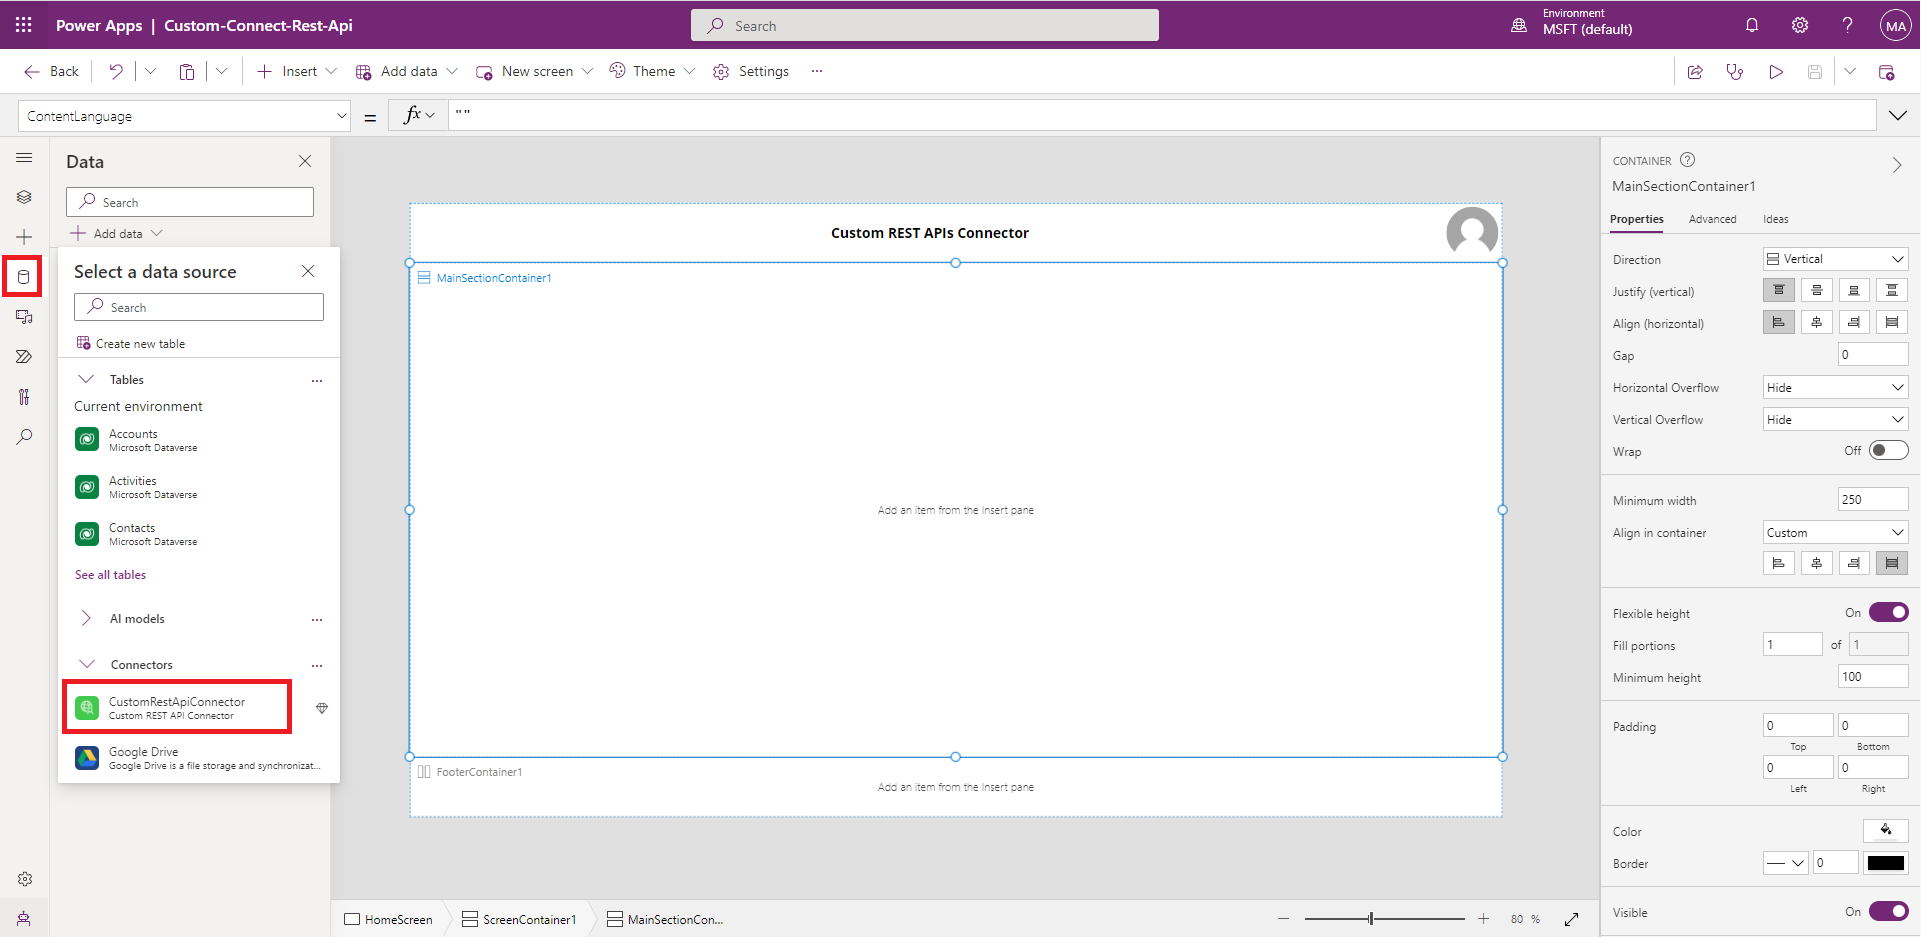Click the Play preview app icon
The width and height of the screenshot is (1921, 937).
pyautogui.click(x=1775, y=72)
